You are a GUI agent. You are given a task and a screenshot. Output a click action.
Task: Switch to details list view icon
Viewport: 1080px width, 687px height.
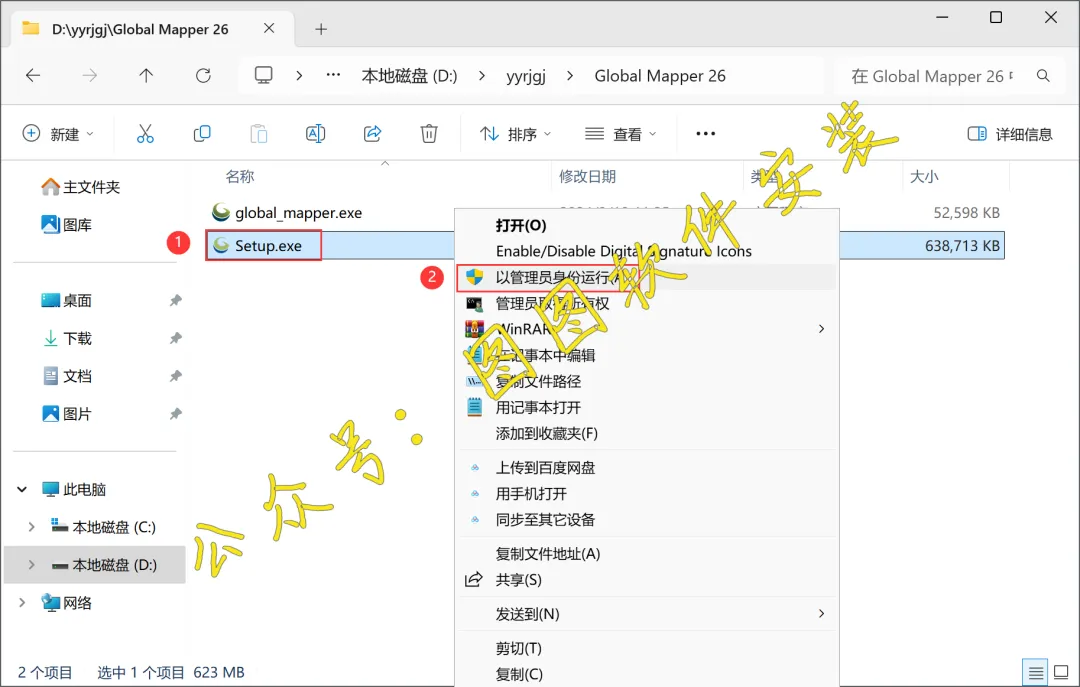click(x=1036, y=672)
